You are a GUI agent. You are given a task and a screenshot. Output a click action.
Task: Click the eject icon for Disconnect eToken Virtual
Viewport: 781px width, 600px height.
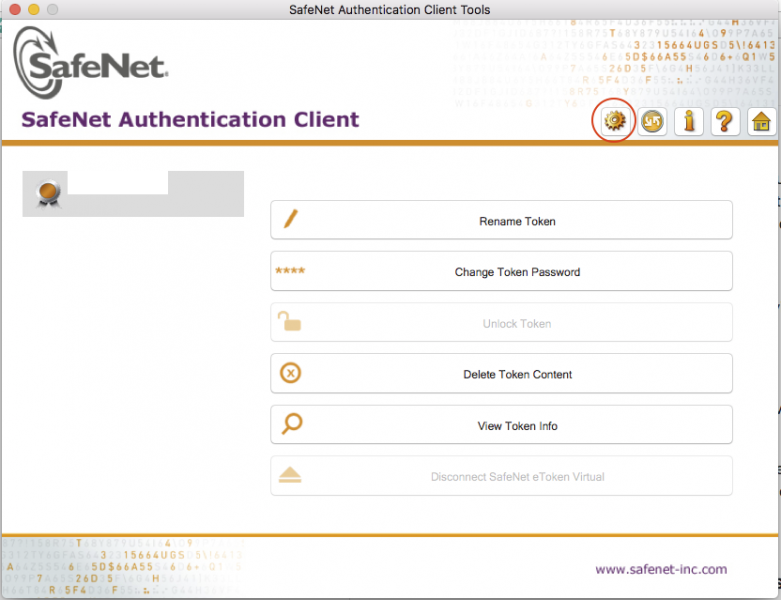tap(290, 476)
